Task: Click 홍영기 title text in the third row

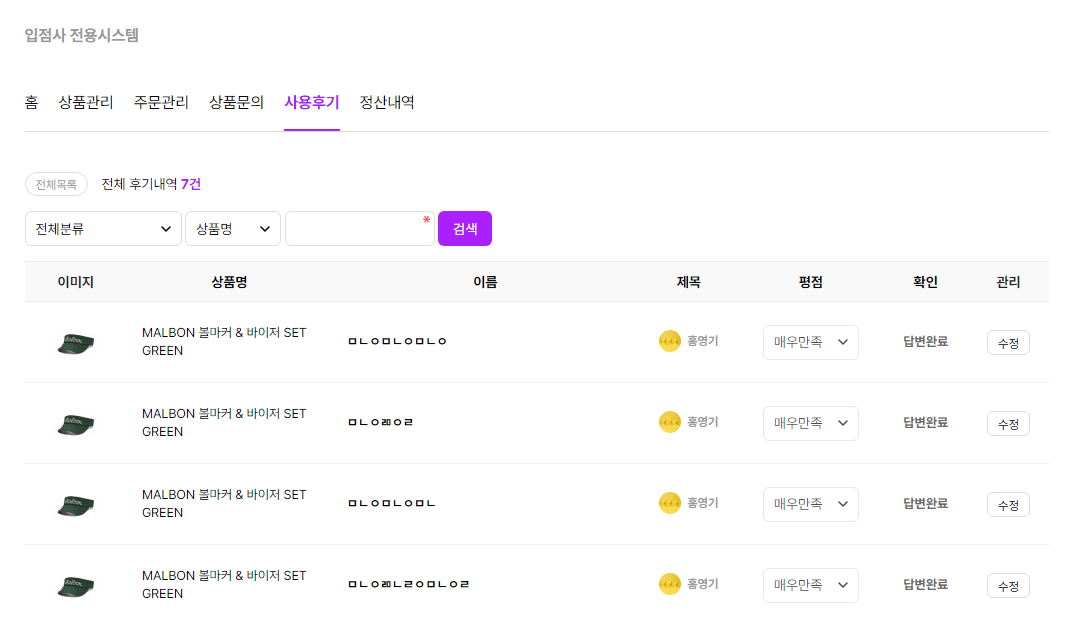Action: 703,503
